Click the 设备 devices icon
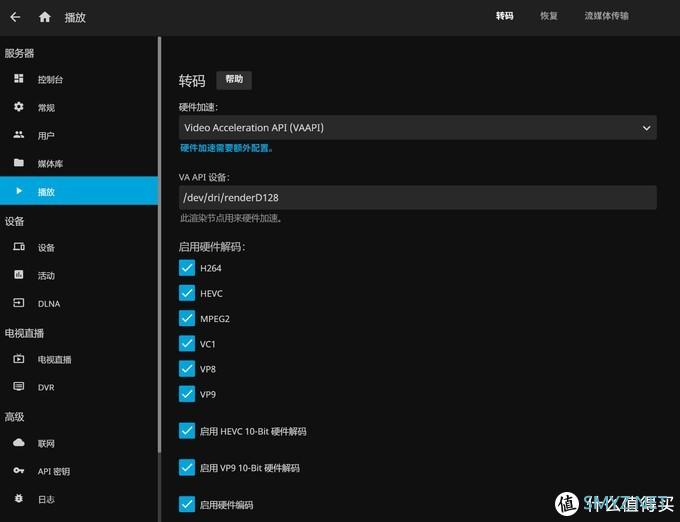This screenshot has height=522, width=680. click(x=19, y=247)
